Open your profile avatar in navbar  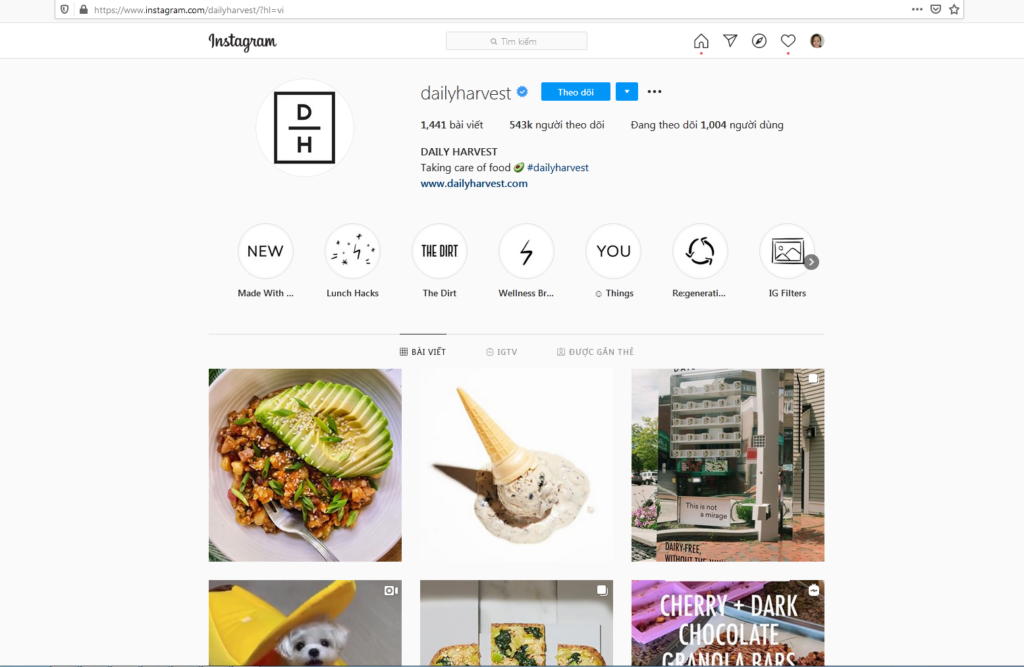(x=816, y=41)
